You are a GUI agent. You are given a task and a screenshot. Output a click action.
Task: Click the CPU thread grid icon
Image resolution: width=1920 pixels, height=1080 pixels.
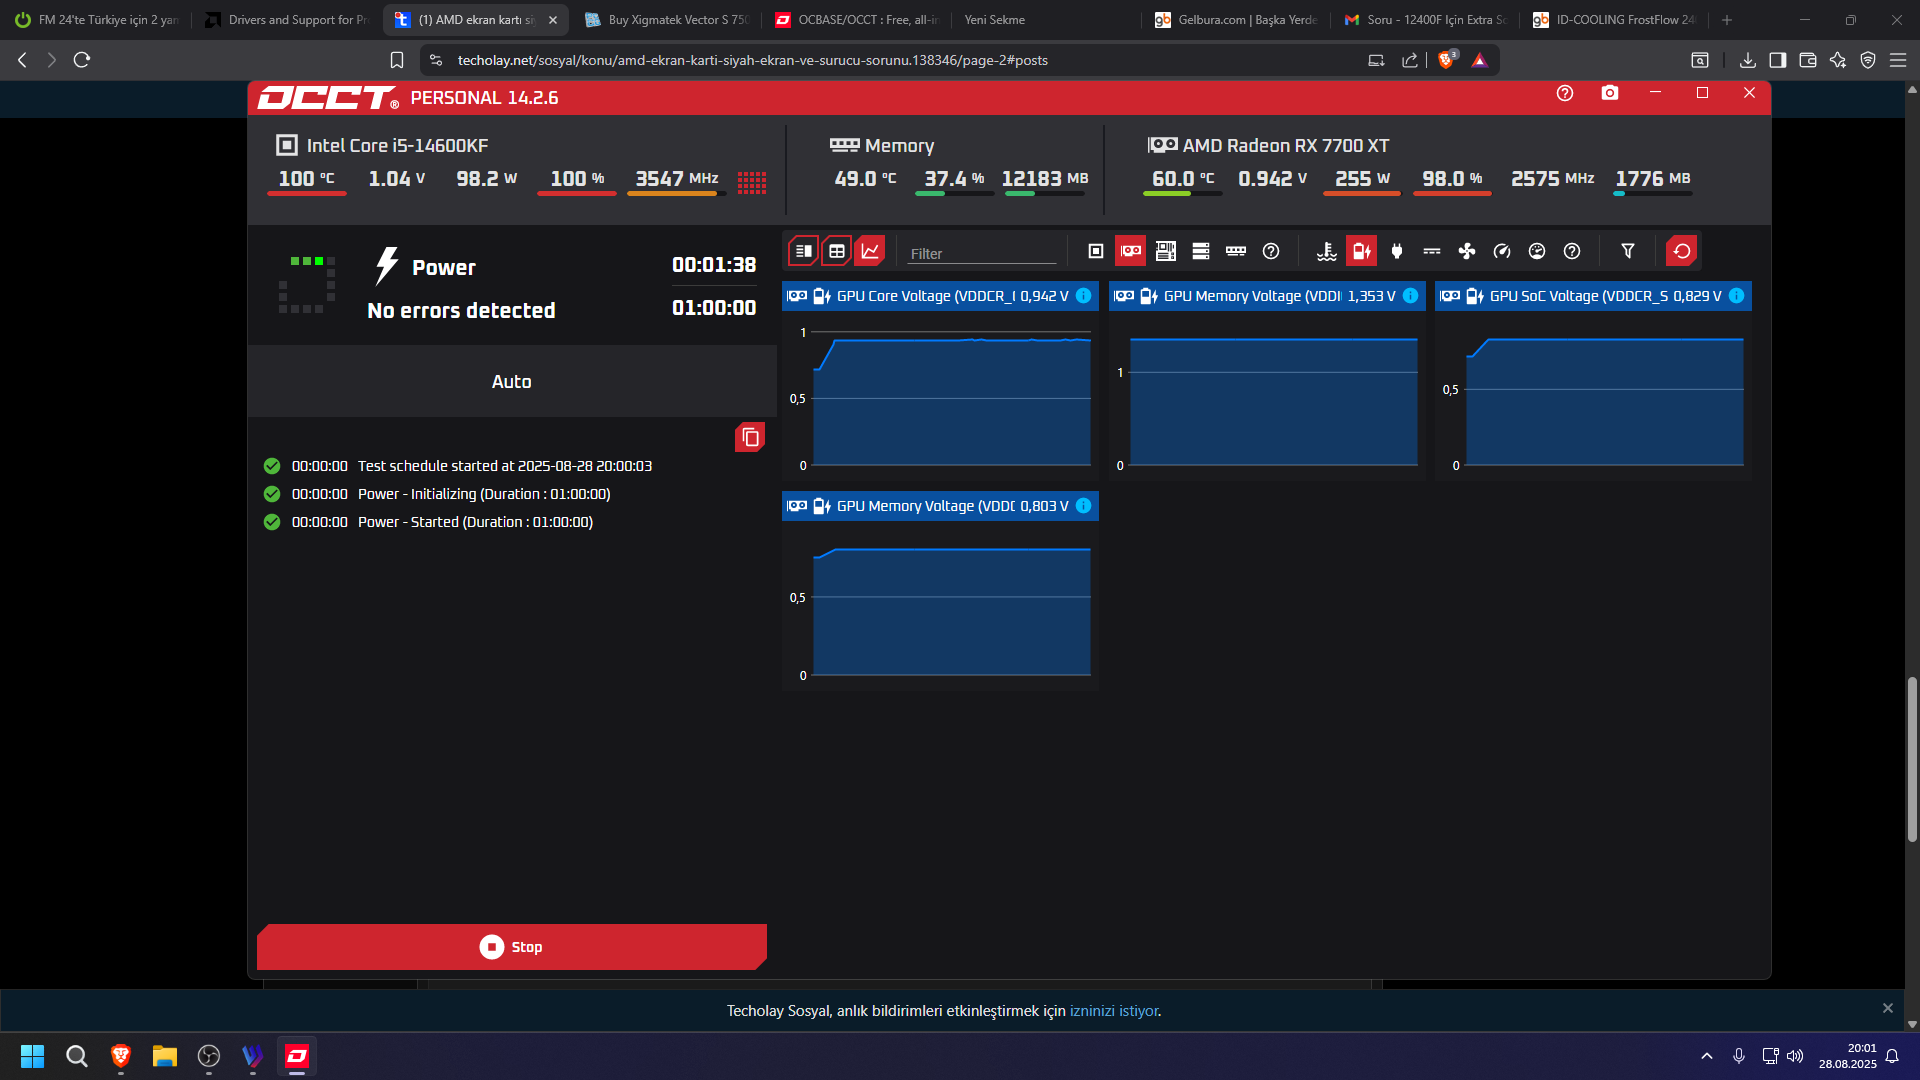click(x=752, y=182)
